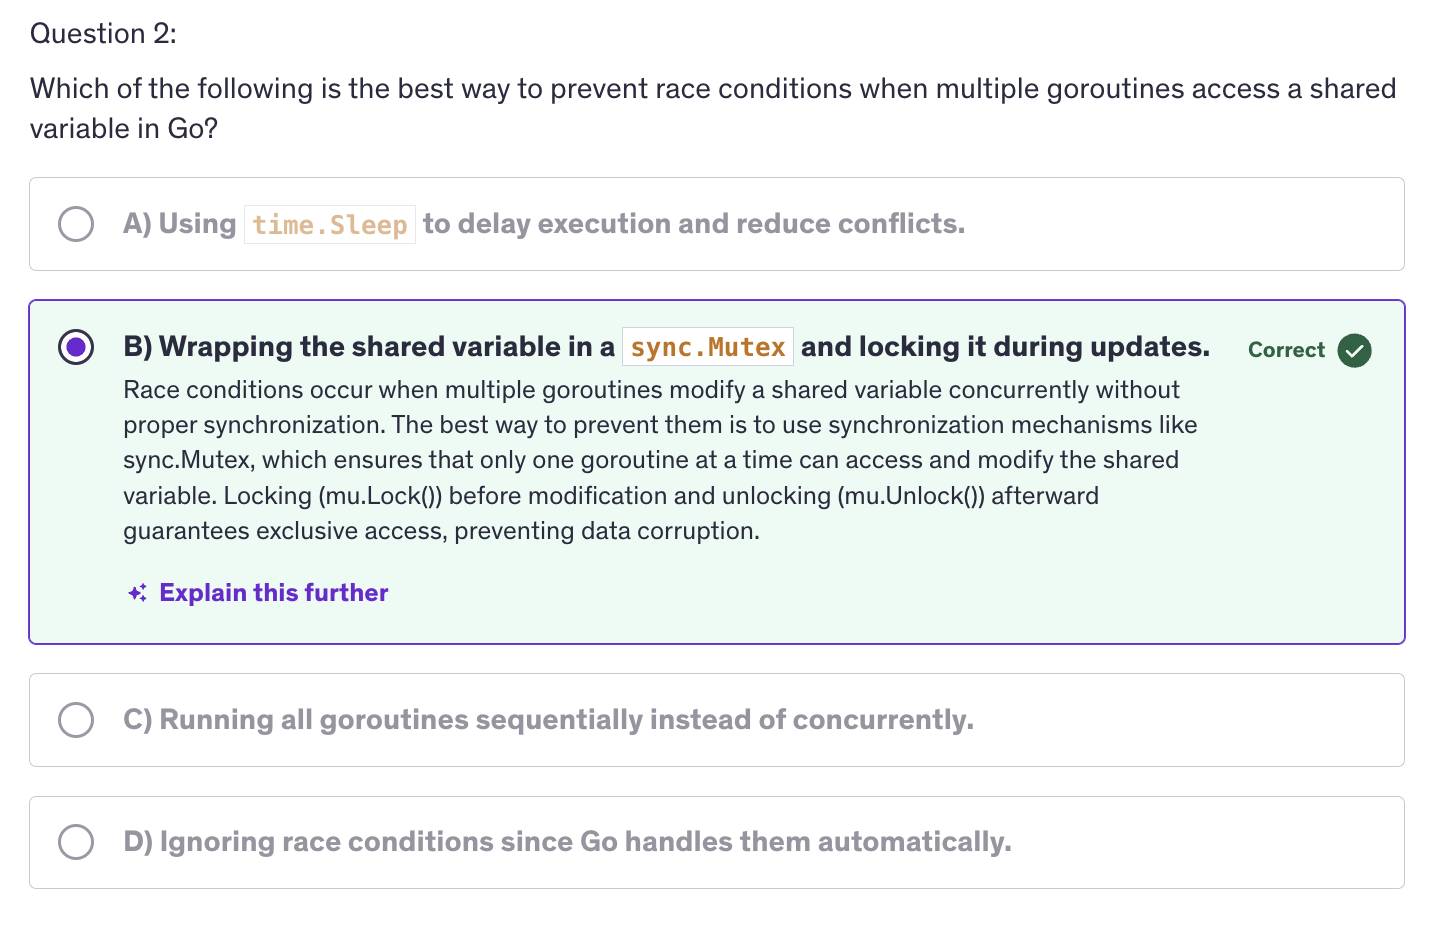This screenshot has width=1442, height=934.
Task: Select answer Running all goroutines sequentially
Action: click(717, 720)
